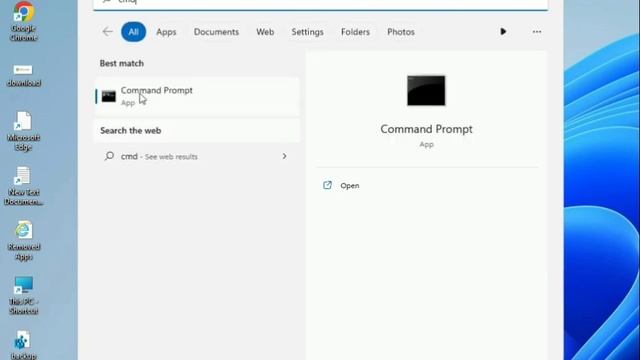640x360 pixels.
Task: Click the Open icon in details pane
Action: (327, 185)
